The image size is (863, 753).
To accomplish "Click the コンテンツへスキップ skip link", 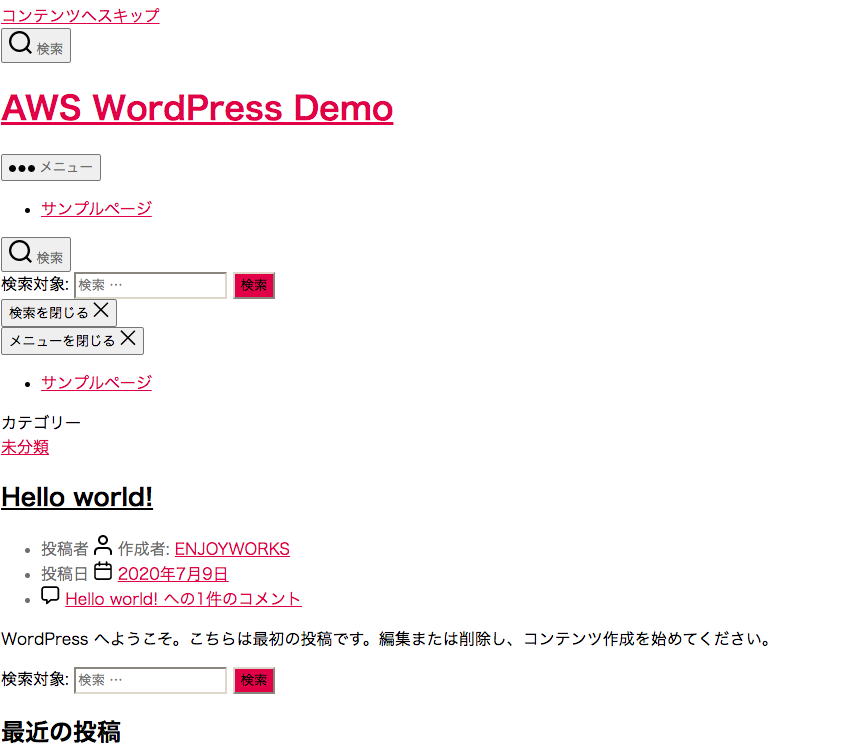I will pyautogui.click(x=80, y=15).
